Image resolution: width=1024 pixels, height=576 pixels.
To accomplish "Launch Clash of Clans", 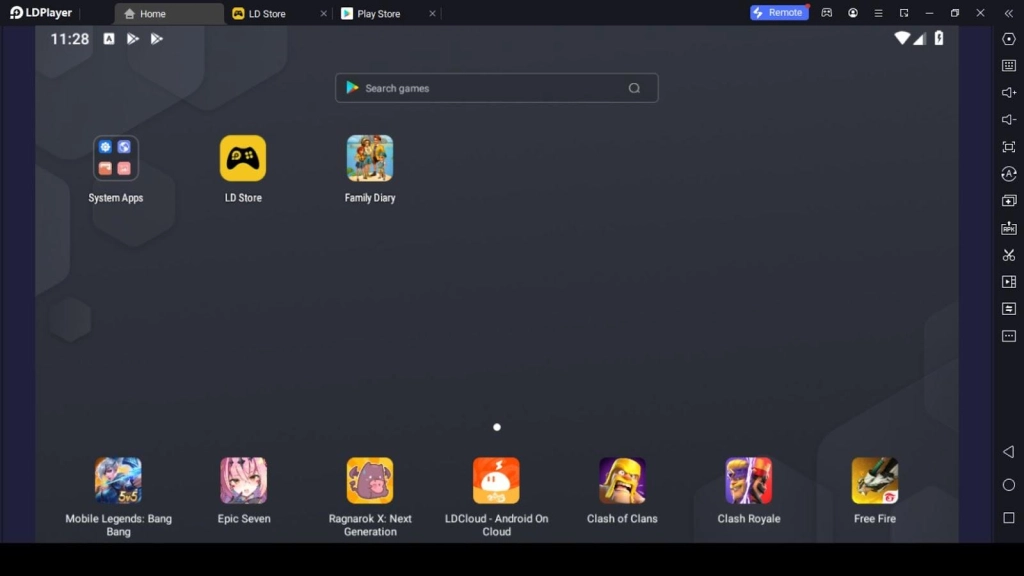I will tap(622, 481).
